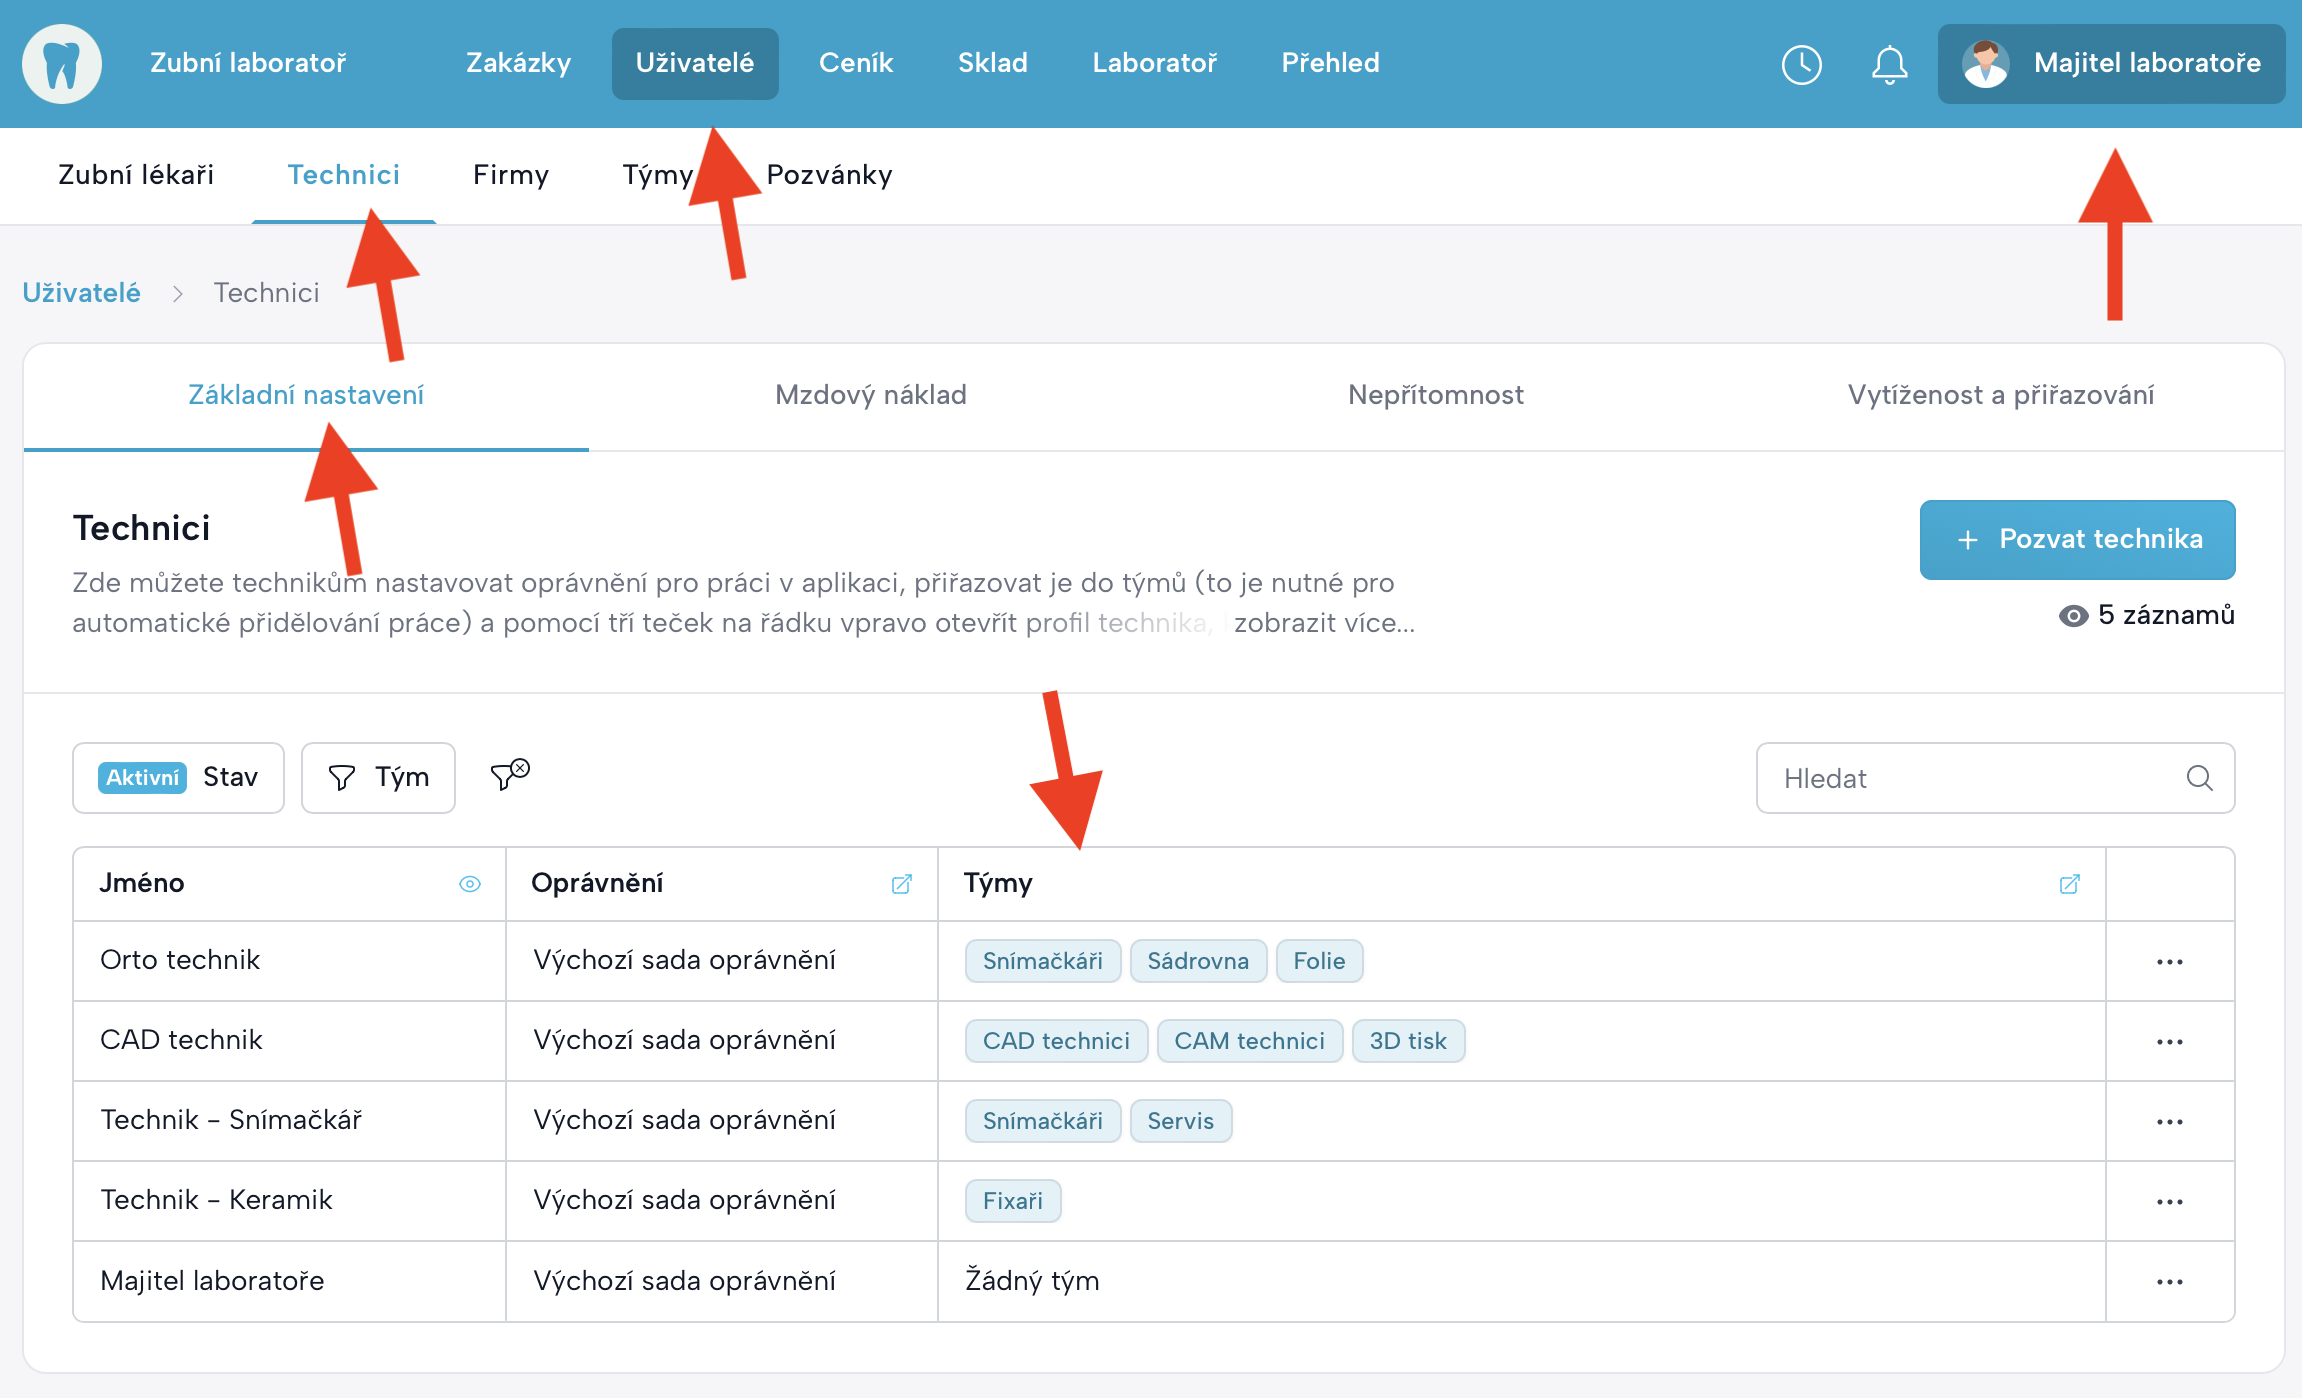Switch to Mzdový náklad tab
Screen dimensions: 2302x1398
(870, 395)
